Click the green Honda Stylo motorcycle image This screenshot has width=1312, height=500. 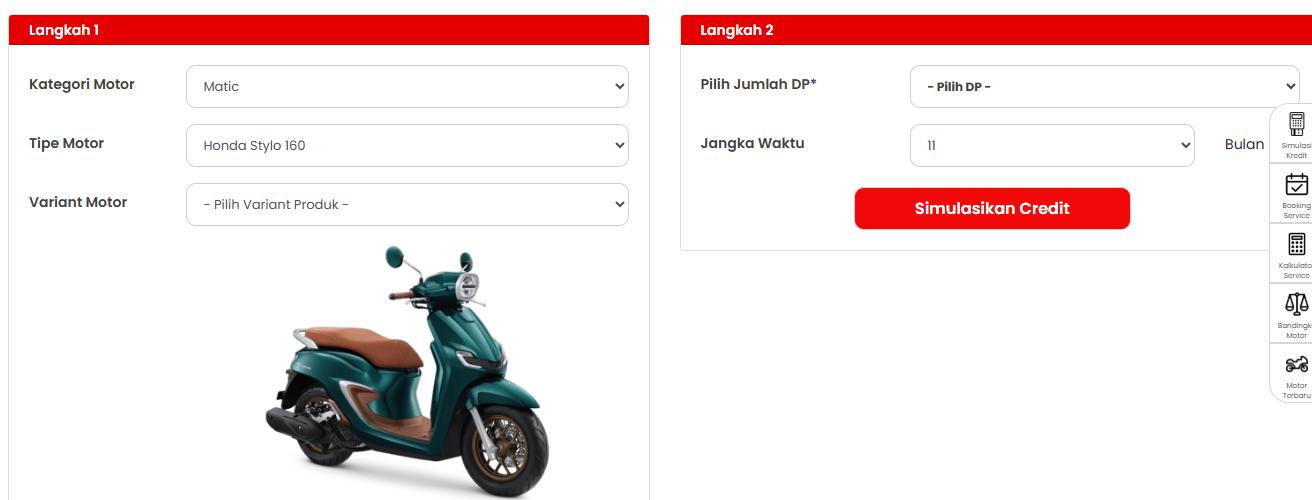click(x=407, y=370)
